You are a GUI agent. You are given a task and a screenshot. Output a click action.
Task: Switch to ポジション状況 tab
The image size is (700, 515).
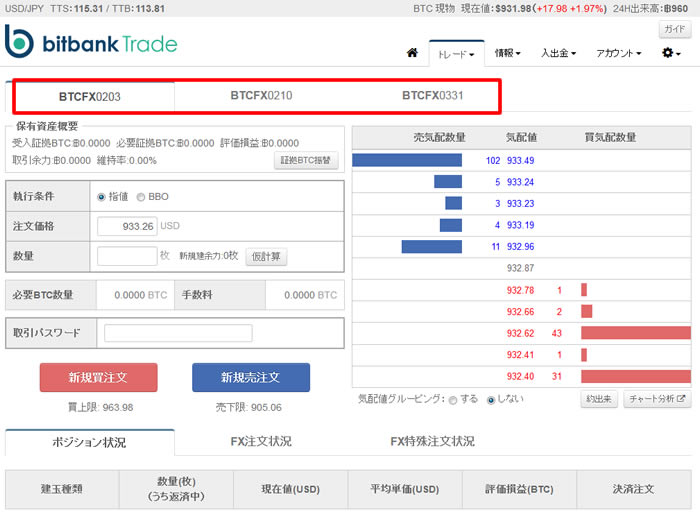89,442
